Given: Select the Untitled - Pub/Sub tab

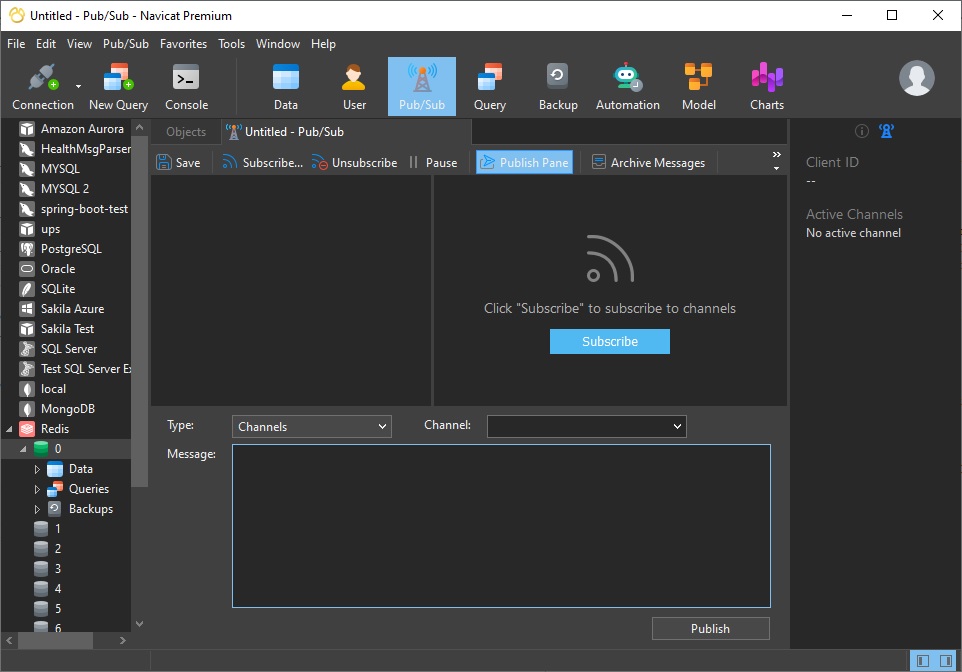Looking at the screenshot, I should [x=347, y=132].
